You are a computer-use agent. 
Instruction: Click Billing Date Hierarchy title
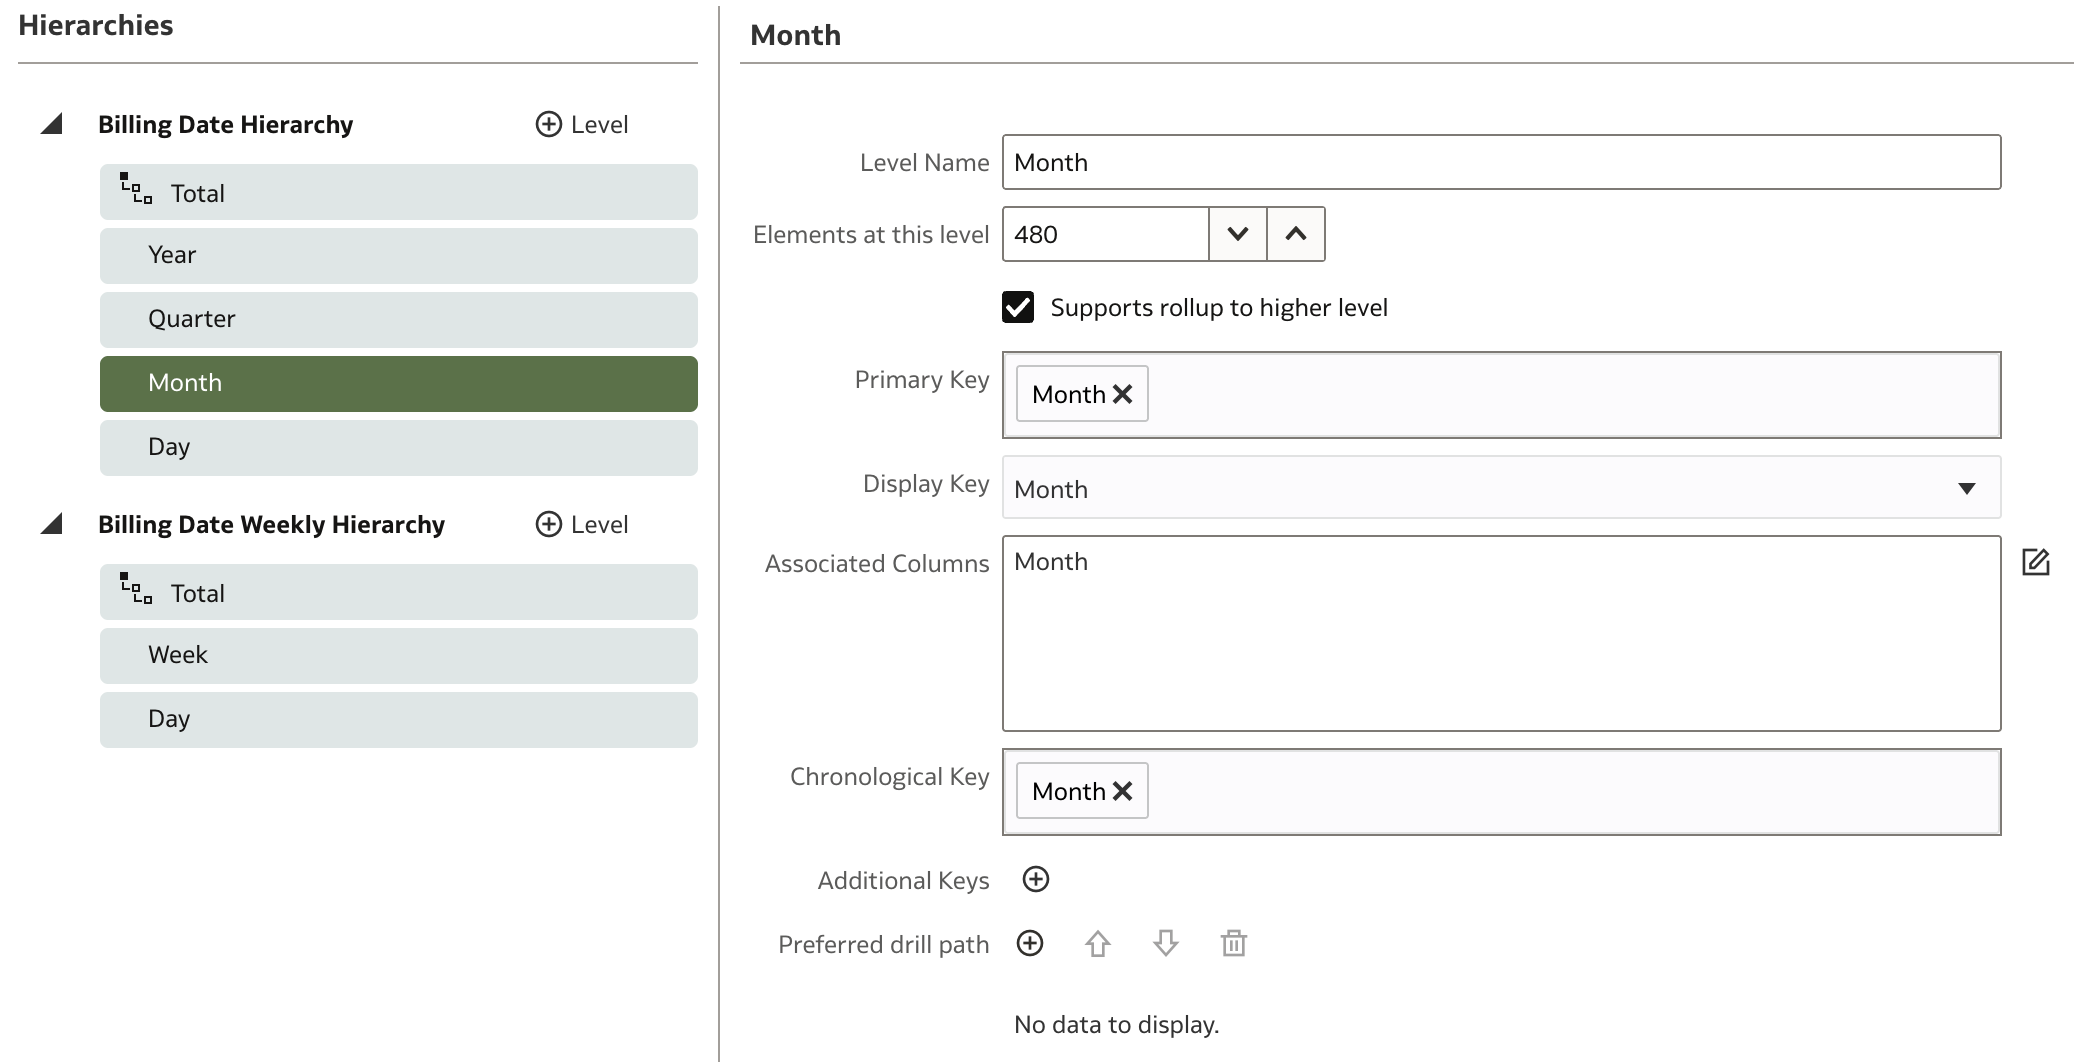click(x=226, y=124)
